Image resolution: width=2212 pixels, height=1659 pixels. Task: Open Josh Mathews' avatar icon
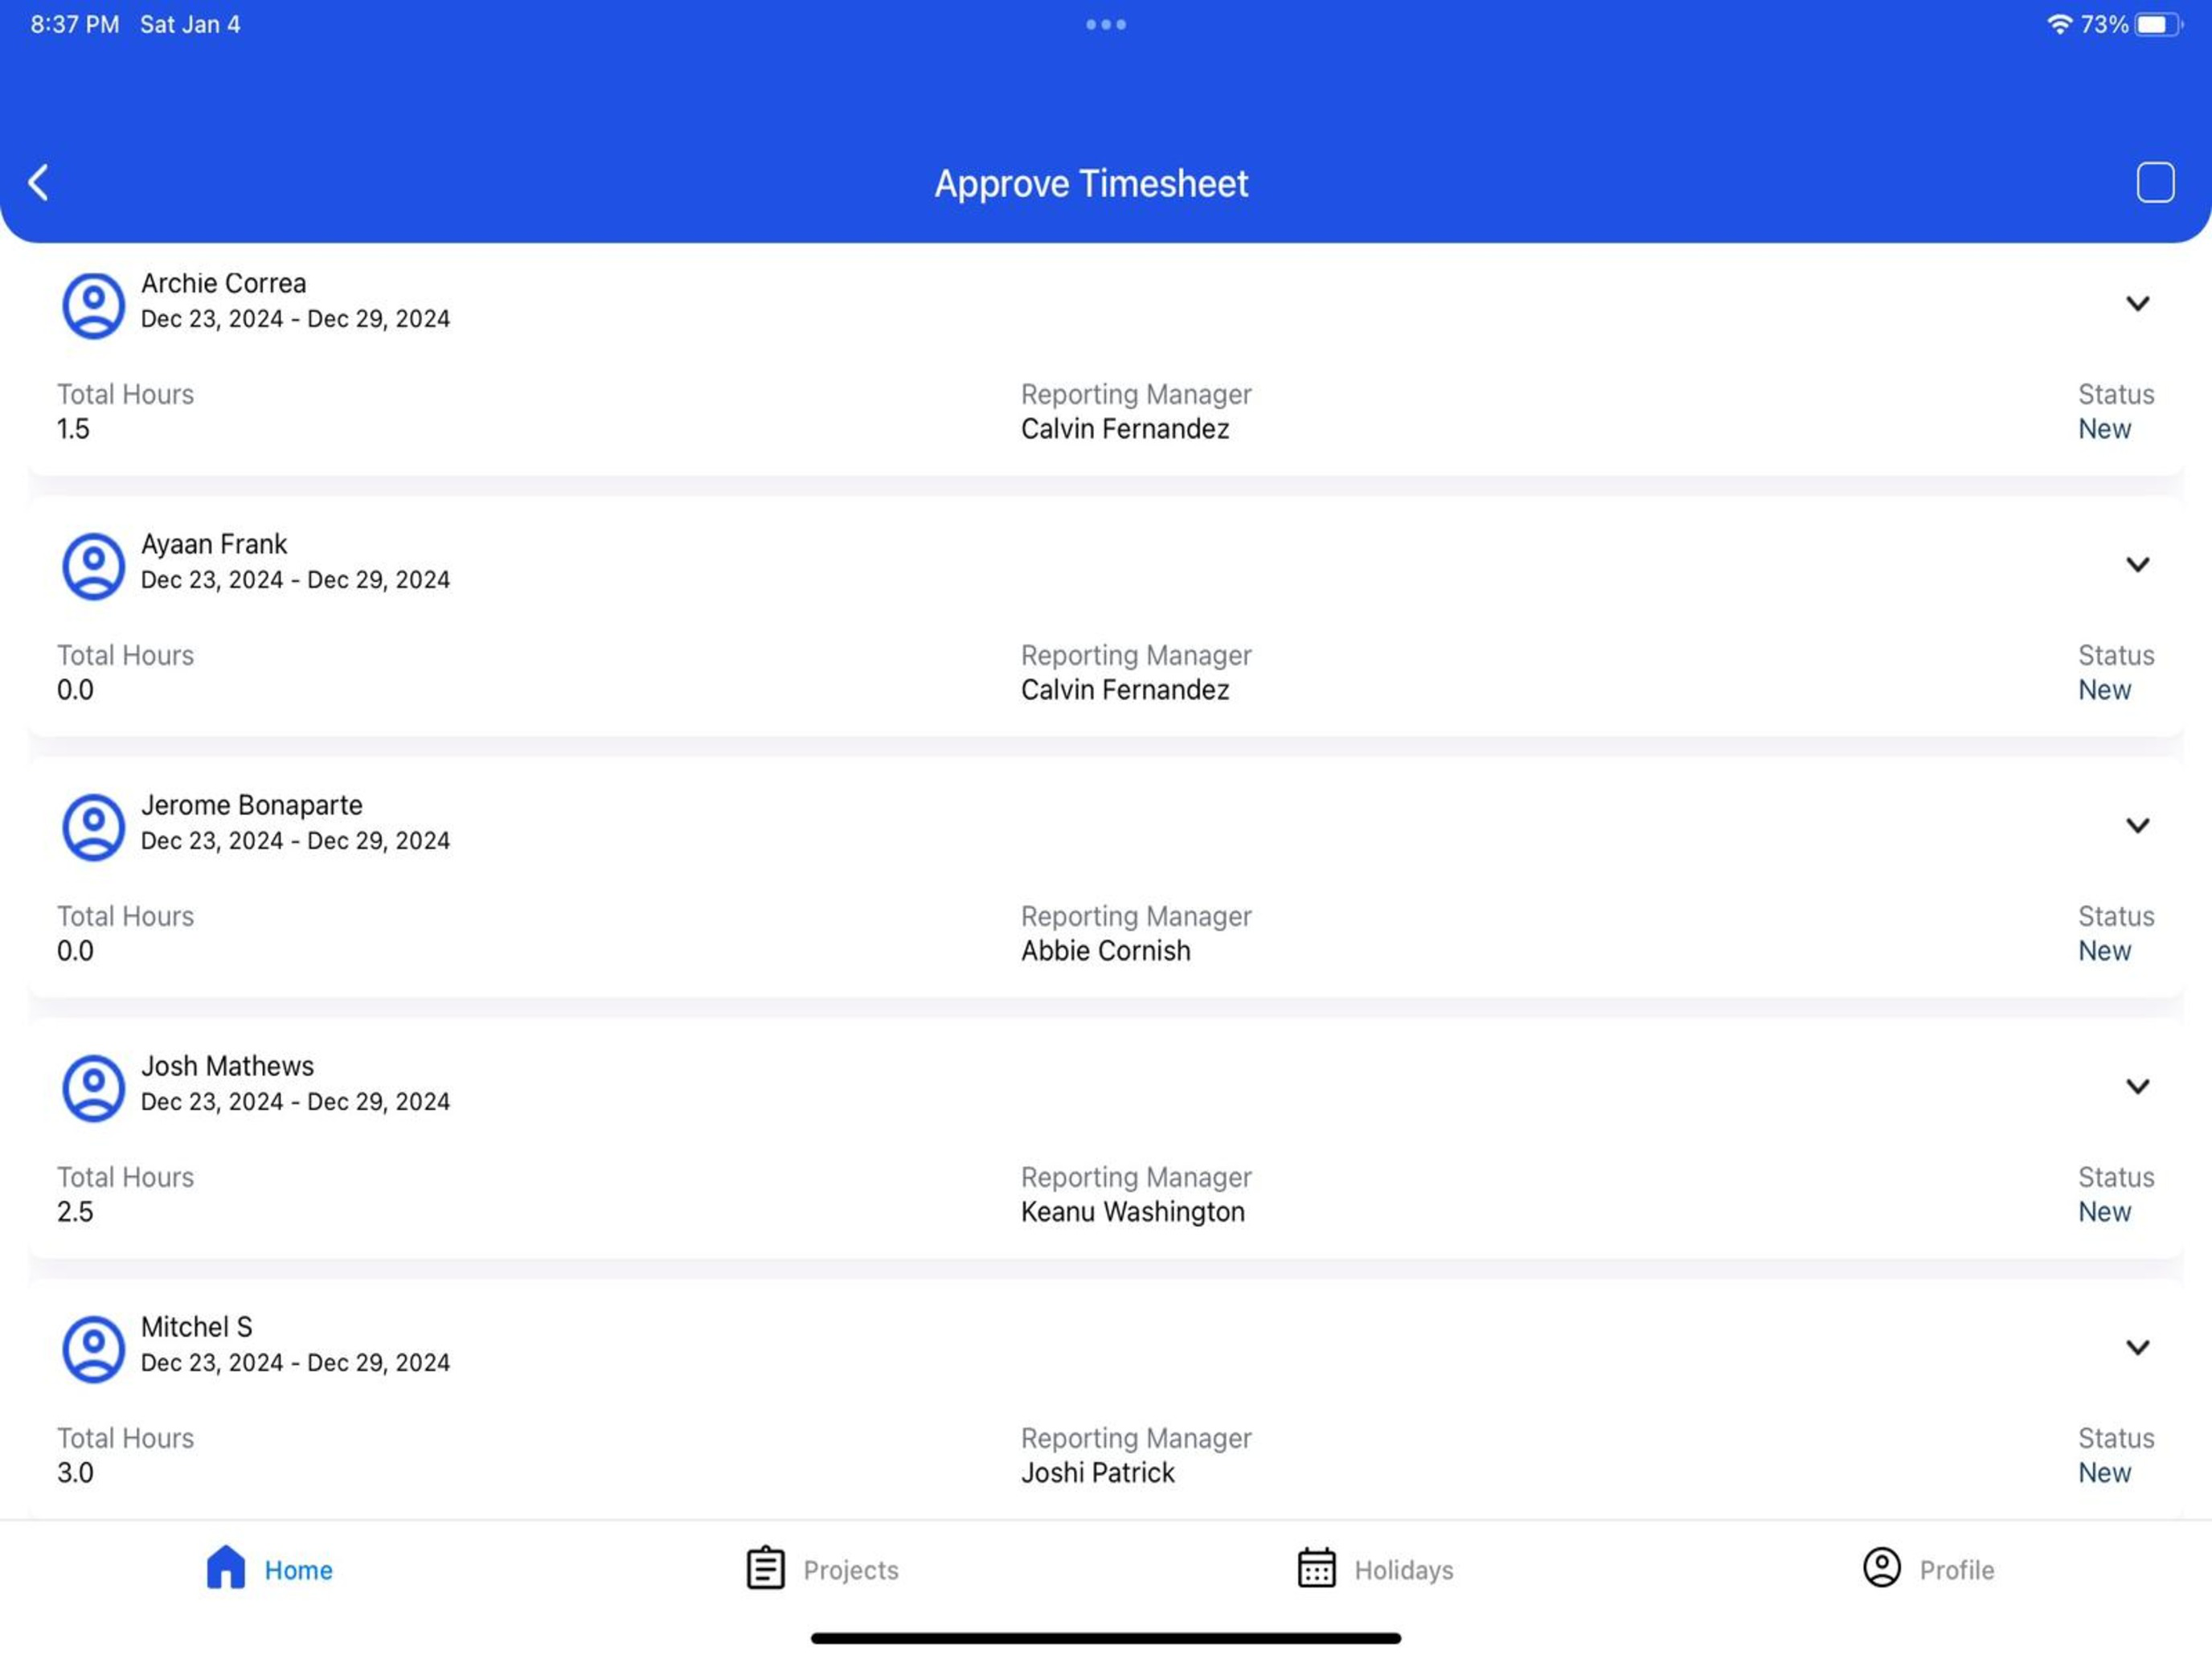tap(93, 1088)
